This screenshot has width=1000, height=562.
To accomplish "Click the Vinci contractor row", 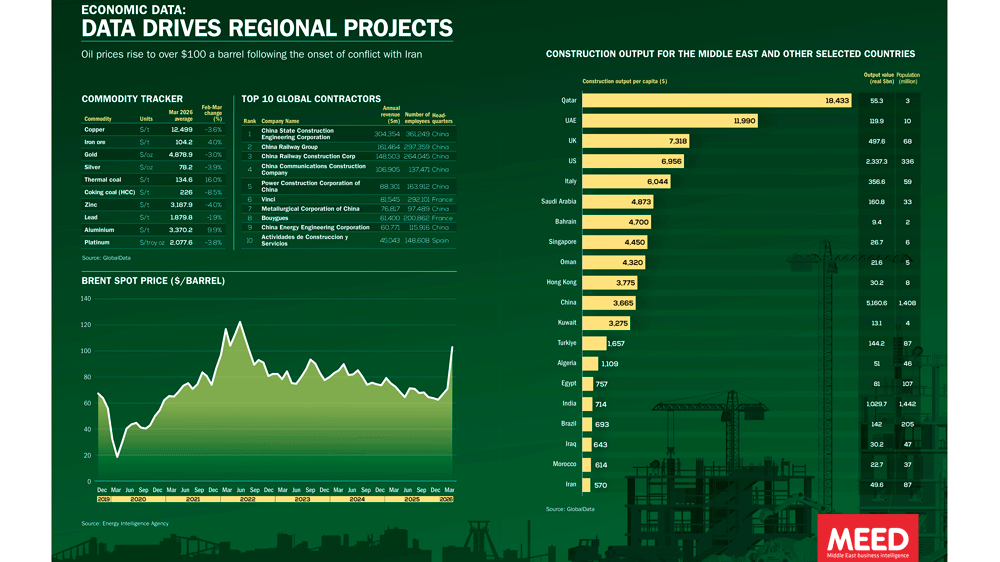I will point(347,199).
